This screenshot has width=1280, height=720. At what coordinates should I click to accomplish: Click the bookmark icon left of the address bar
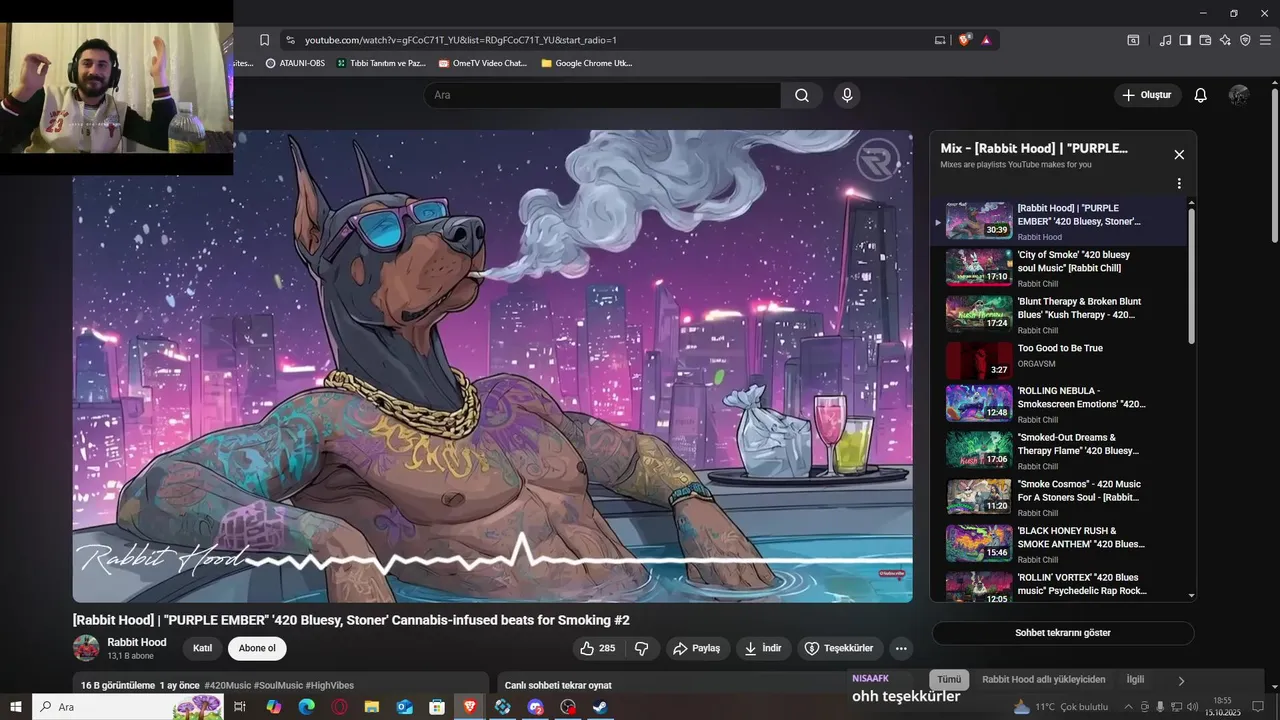[264, 40]
